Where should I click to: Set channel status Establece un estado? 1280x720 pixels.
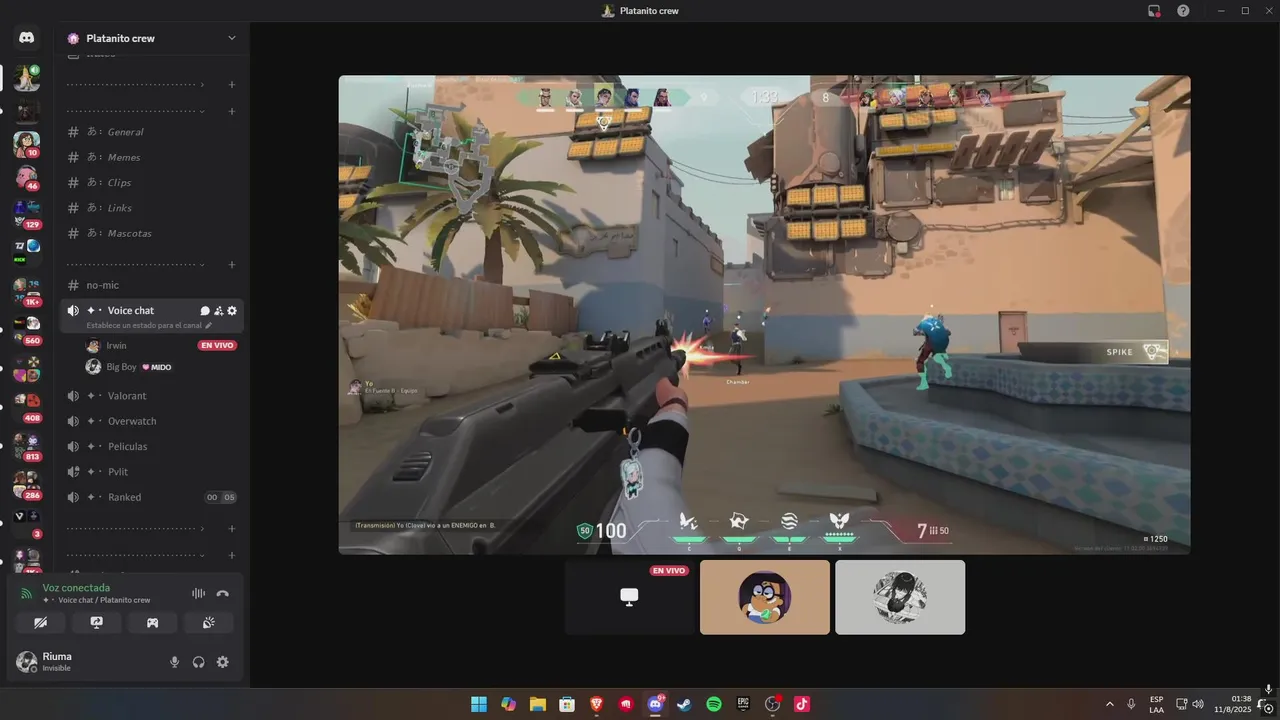click(x=149, y=325)
